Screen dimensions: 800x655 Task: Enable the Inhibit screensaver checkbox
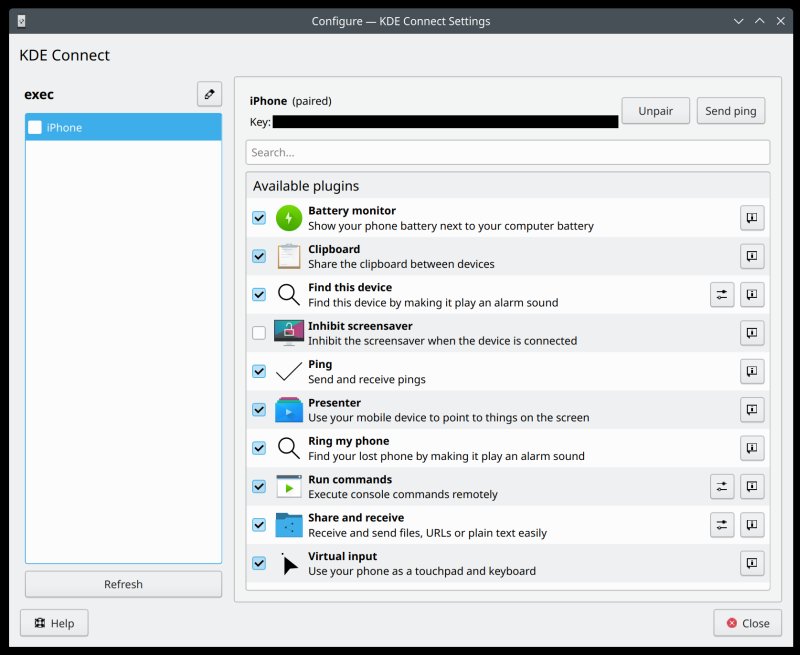click(259, 333)
